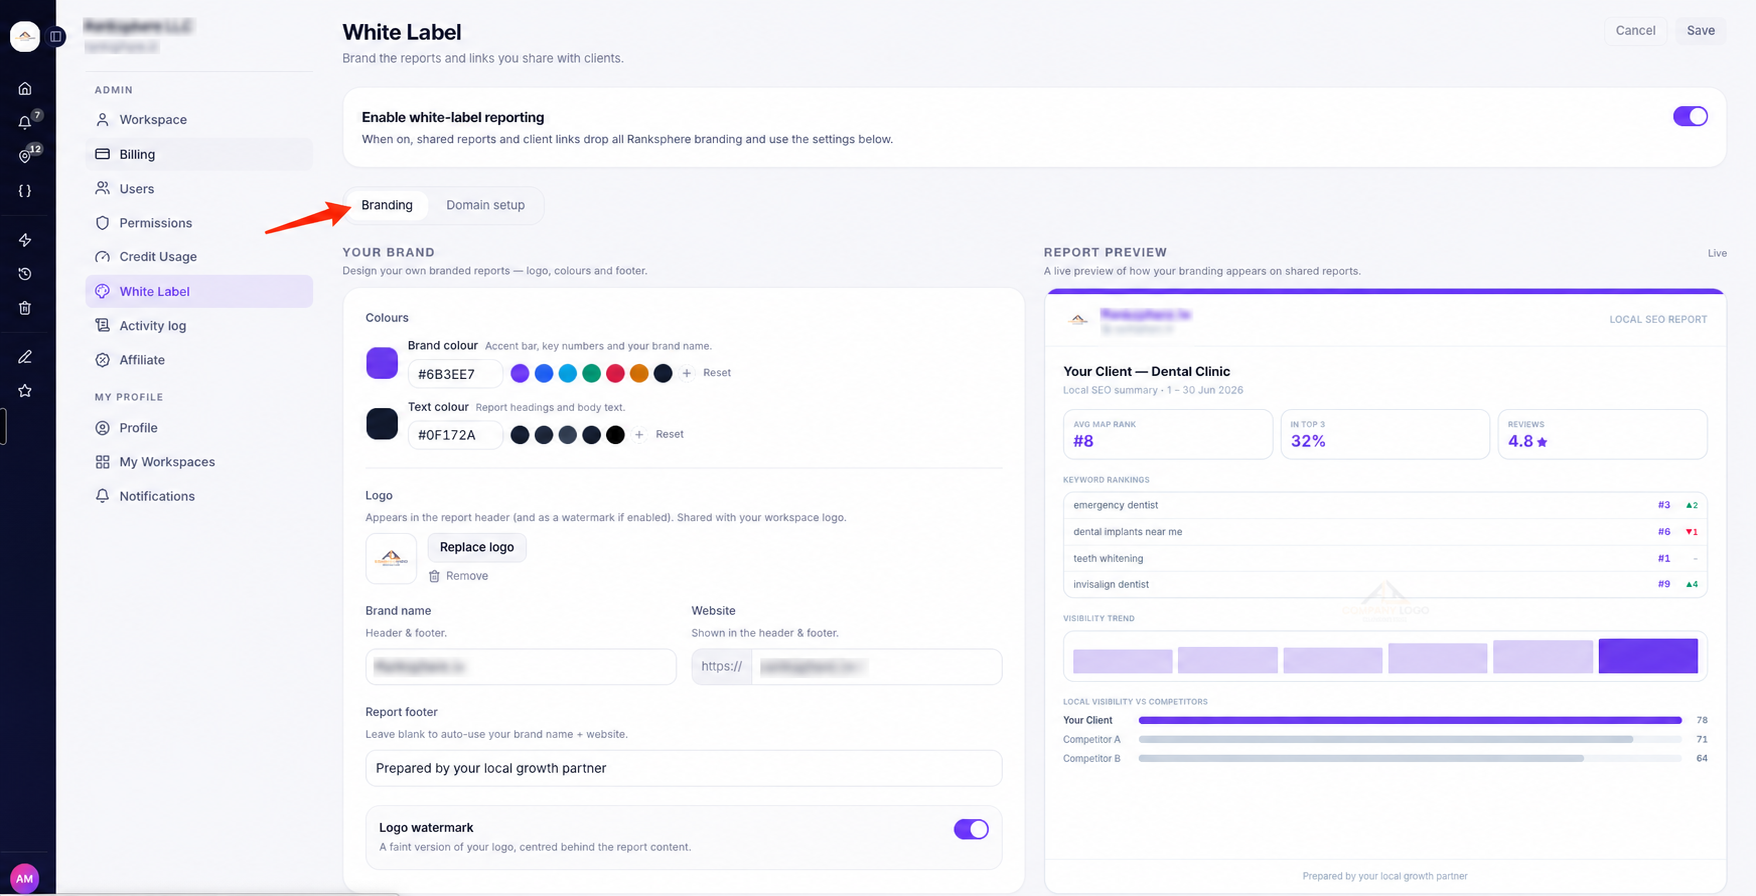Reset the text colour

[670, 434]
